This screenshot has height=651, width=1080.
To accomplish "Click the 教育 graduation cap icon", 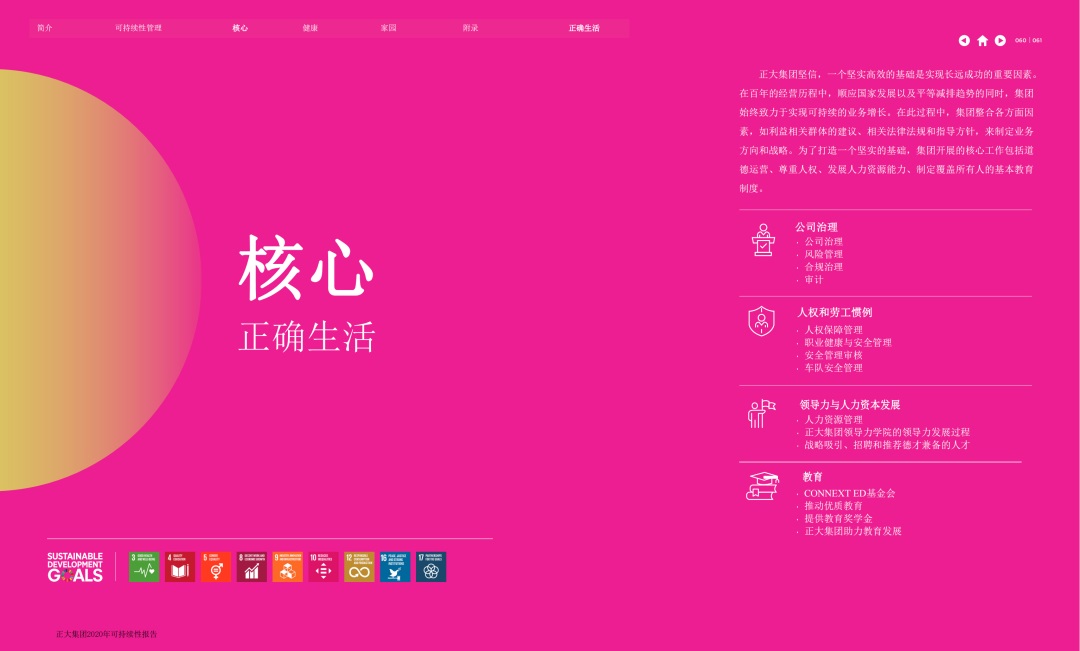I will click(763, 486).
